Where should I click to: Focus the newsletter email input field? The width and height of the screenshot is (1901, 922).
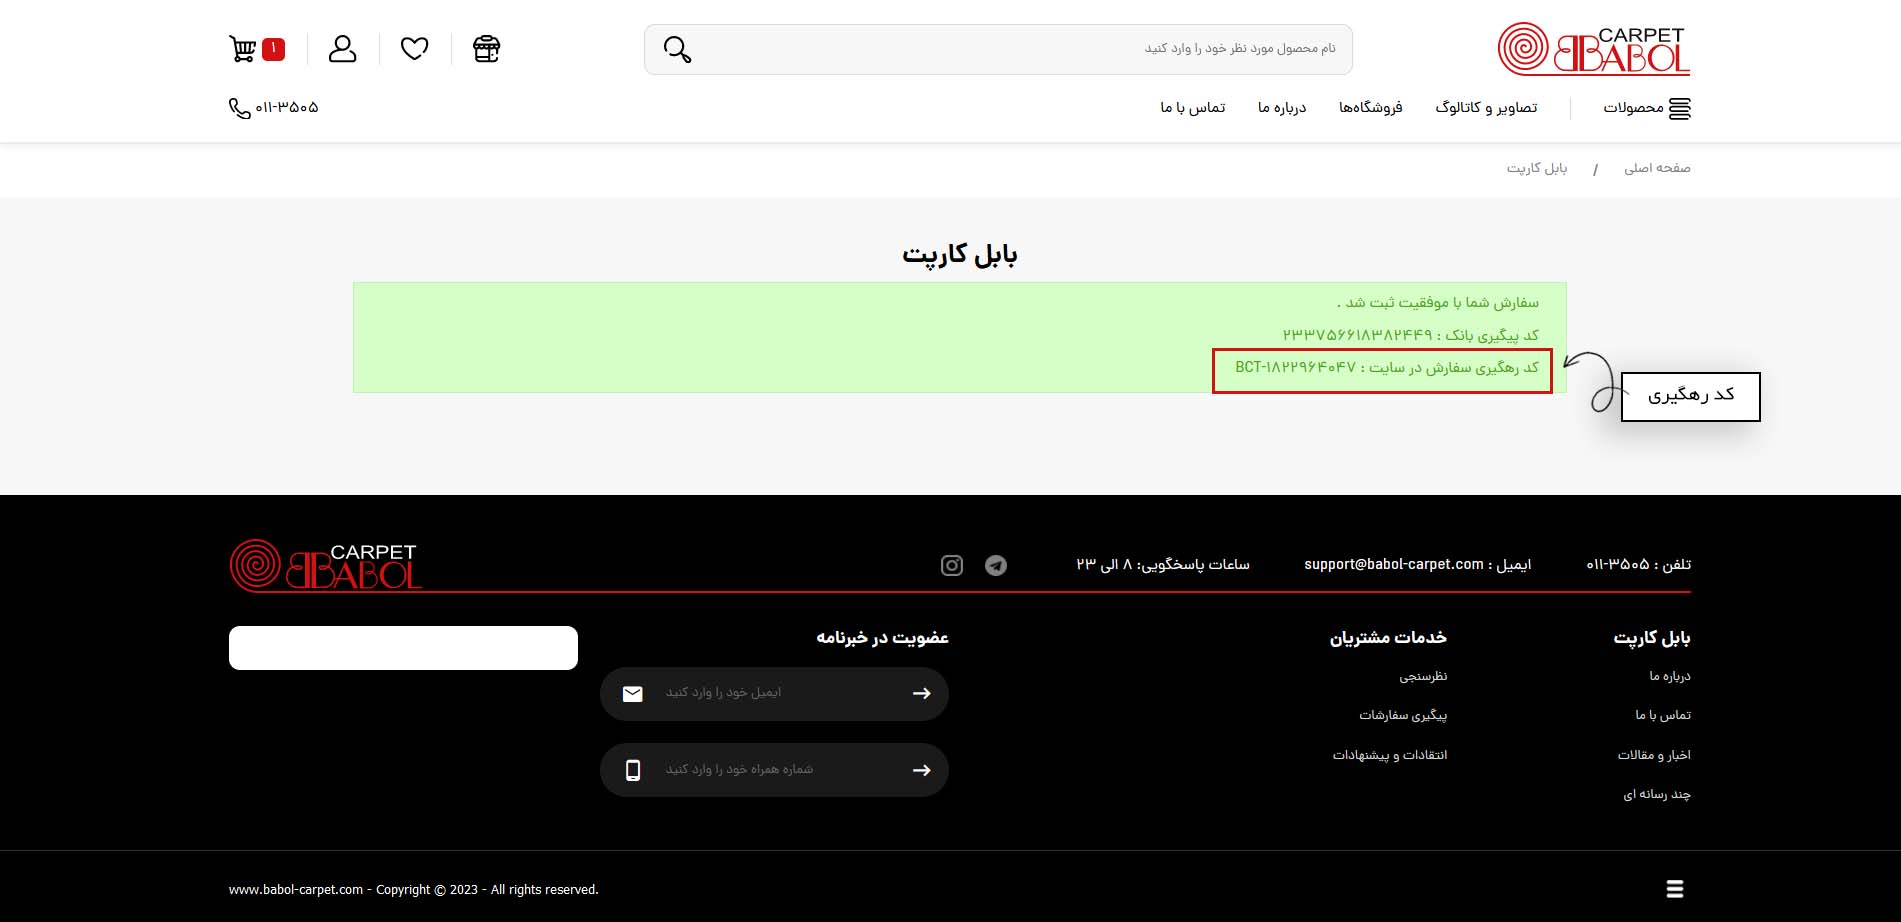point(774,693)
